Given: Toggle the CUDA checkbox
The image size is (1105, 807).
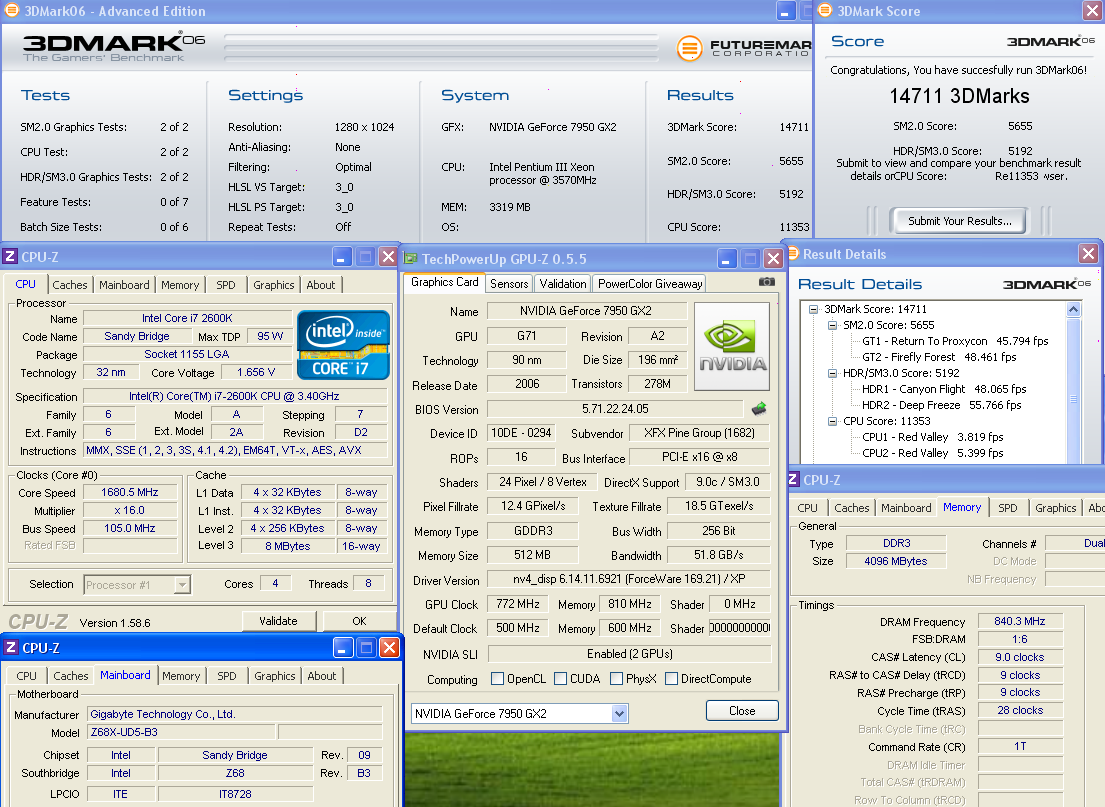Looking at the screenshot, I should (561, 679).
